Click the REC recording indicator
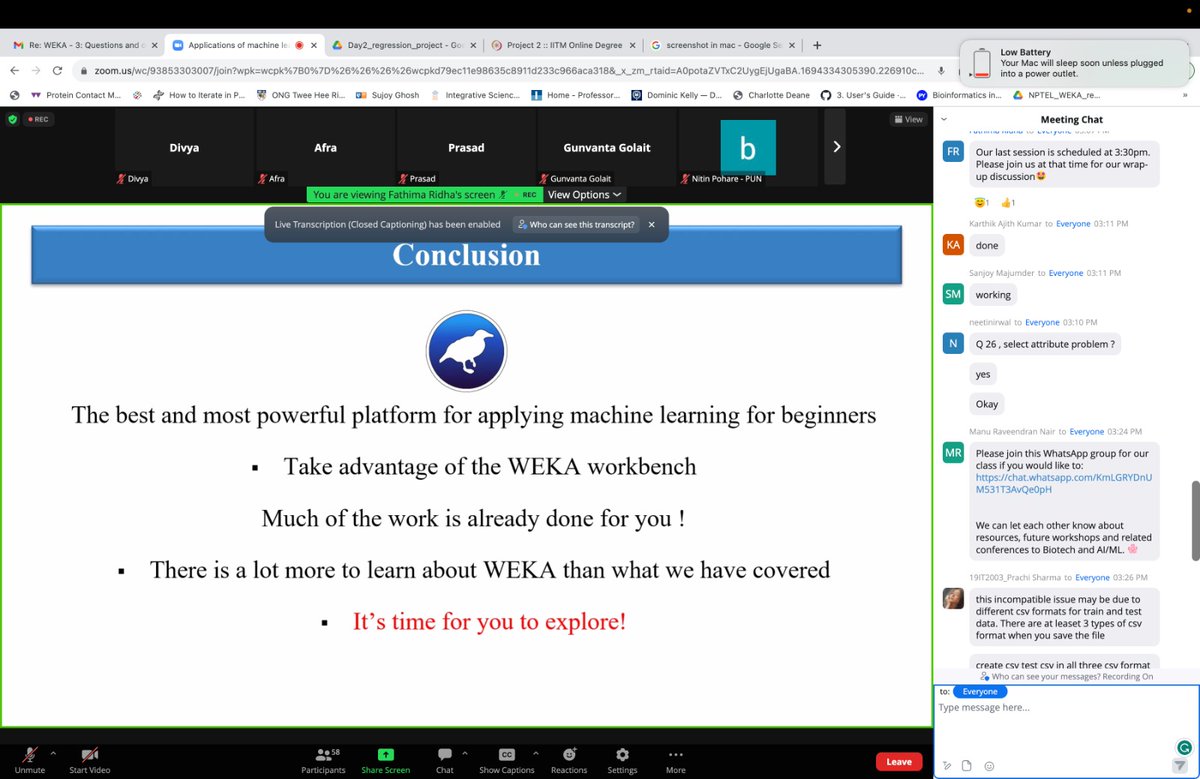 (x=38, y=119)
